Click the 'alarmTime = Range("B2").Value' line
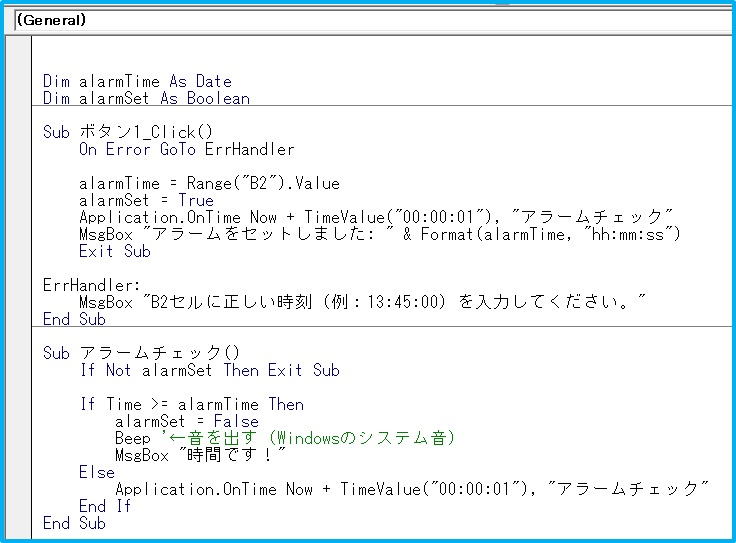Viewport: 736px width, 543px height. click(209, 183)
